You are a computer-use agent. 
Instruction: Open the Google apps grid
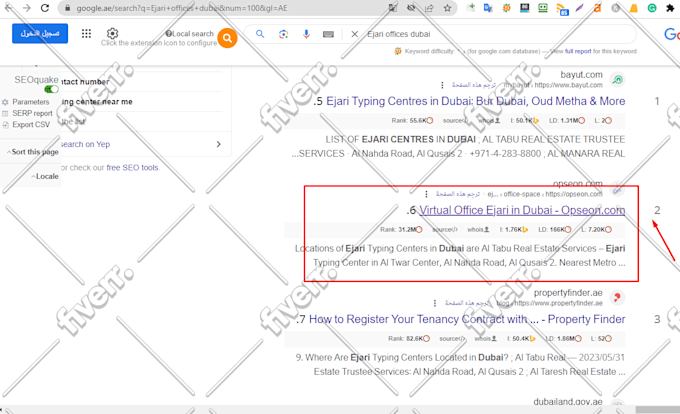[86, 33]
